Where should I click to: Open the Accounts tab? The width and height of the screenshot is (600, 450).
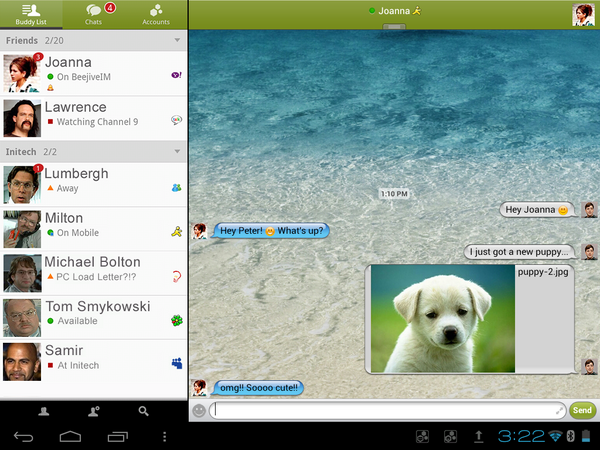click(x=156, y=15)
